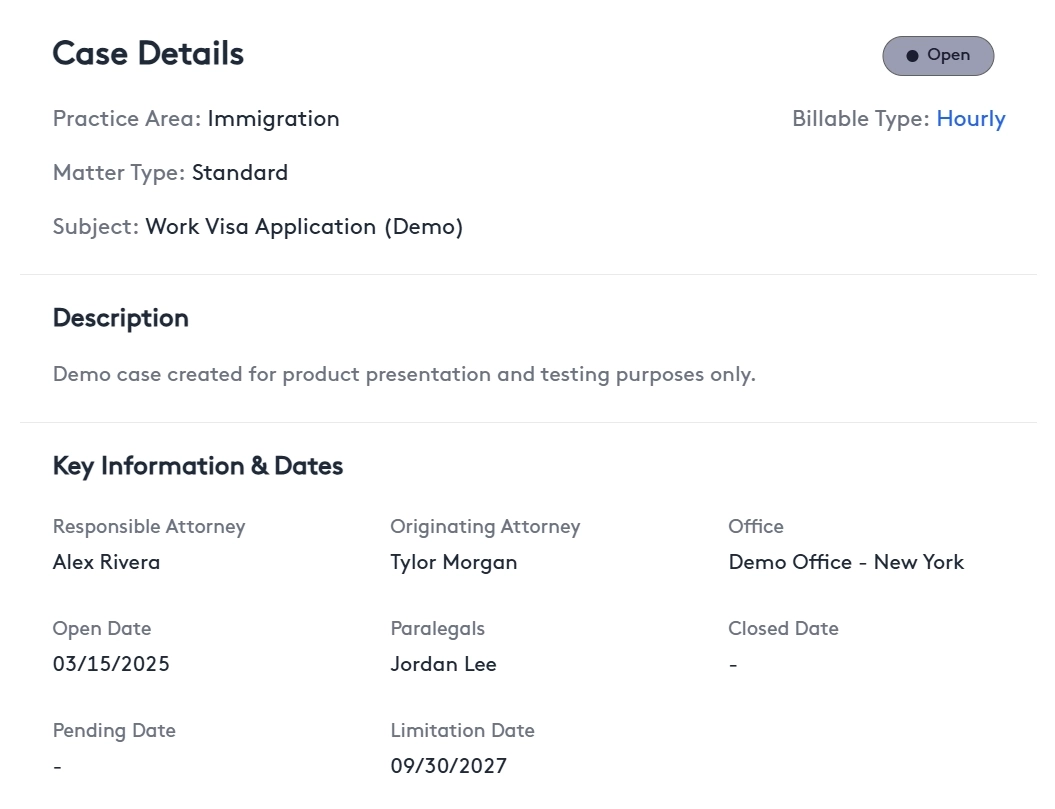Image resolution: width=1055 pixels, height=809 pixels.
Task: Select the paralegal Jordan Lee
Action: [443, 664]
